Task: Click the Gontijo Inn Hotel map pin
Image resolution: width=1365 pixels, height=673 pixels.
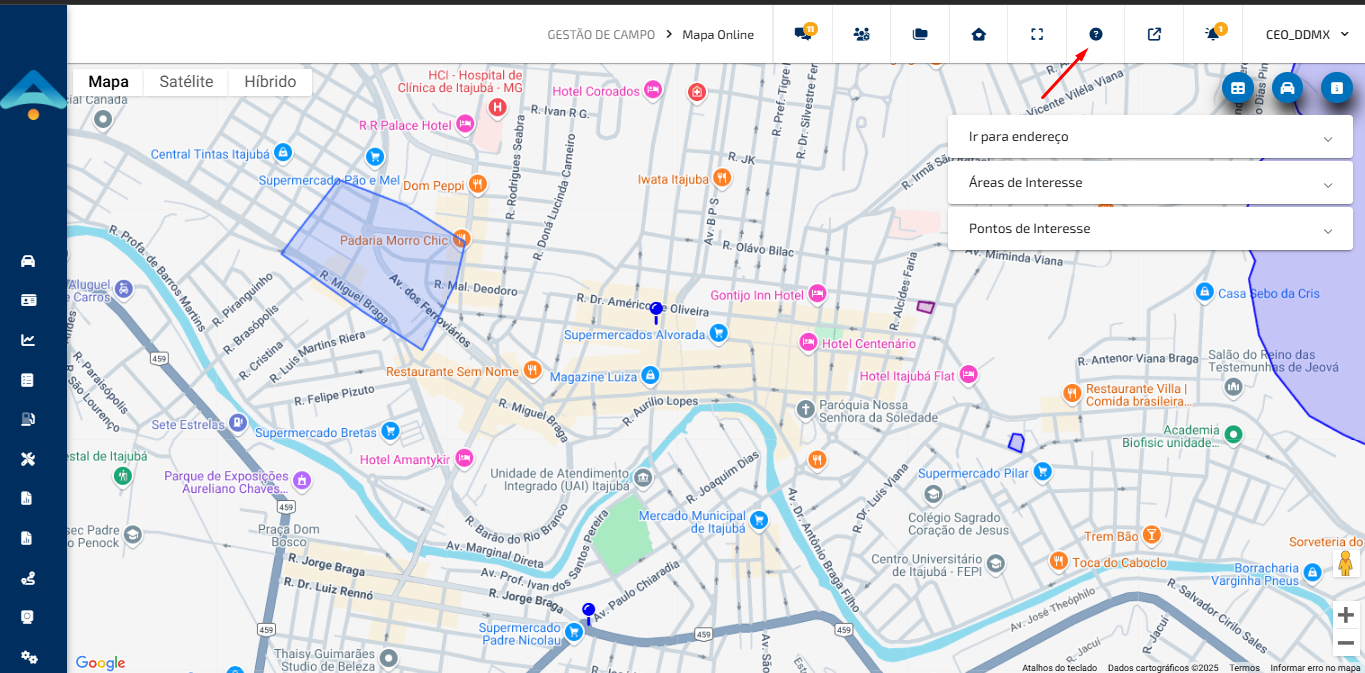Action: coord(817,293)
